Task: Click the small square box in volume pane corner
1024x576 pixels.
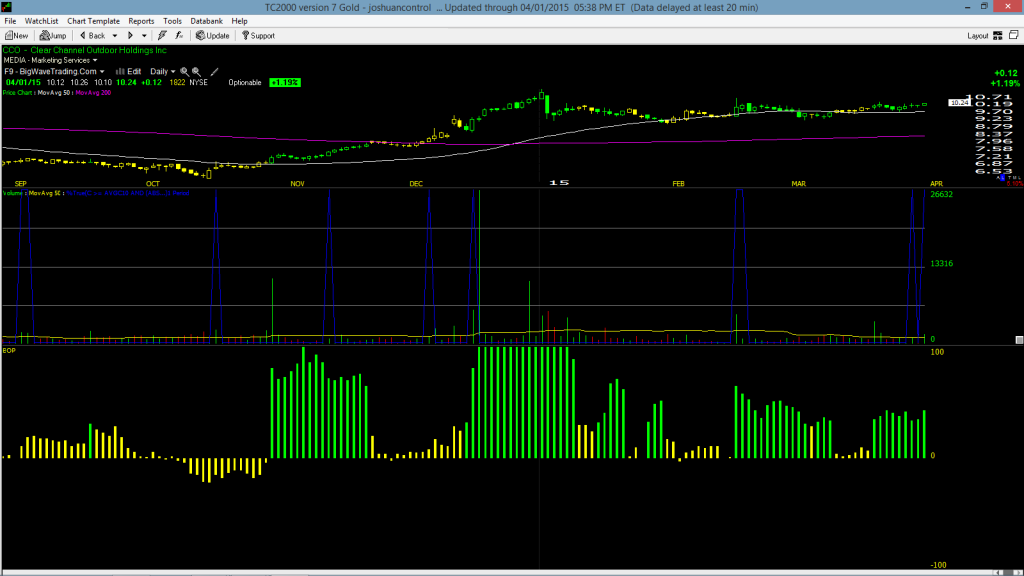Action: [x=1019, y=340]
